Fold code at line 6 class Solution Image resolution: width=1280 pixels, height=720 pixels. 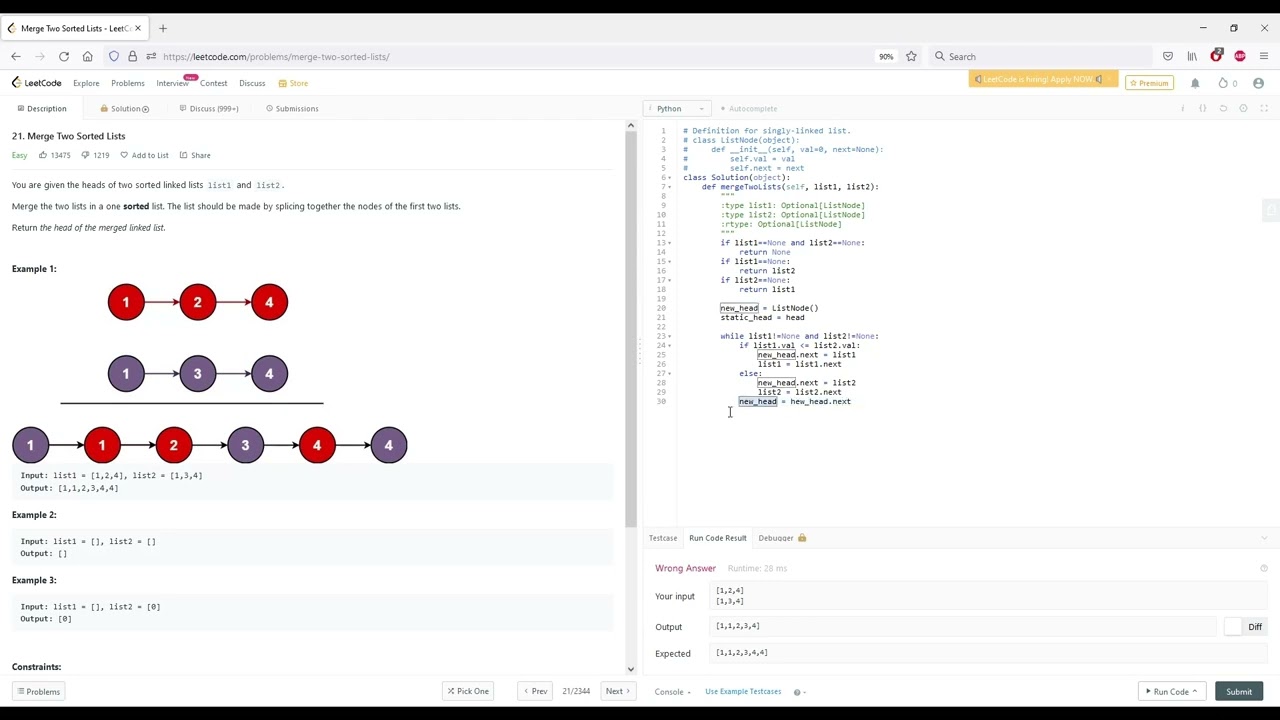(x=670, y=177)
